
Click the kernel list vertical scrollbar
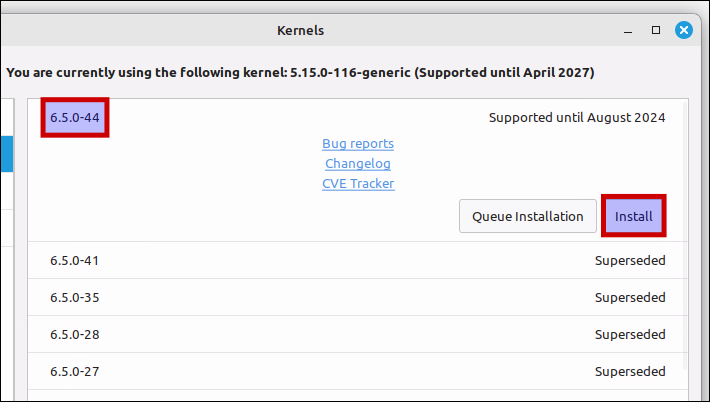click(685, 235)
